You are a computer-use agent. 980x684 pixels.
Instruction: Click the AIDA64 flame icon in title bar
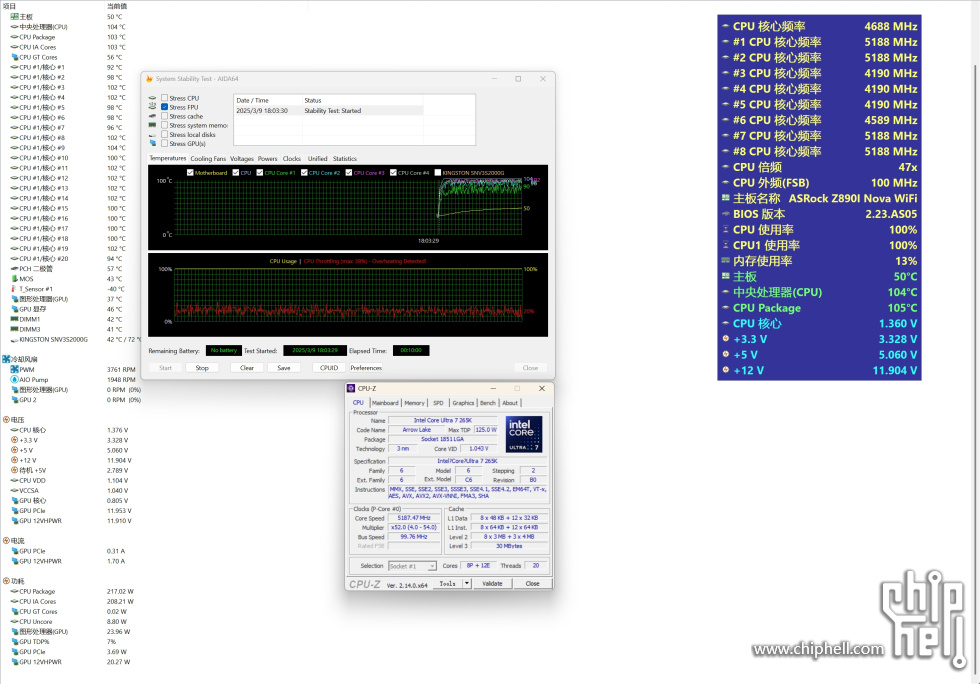pos(149,79)
